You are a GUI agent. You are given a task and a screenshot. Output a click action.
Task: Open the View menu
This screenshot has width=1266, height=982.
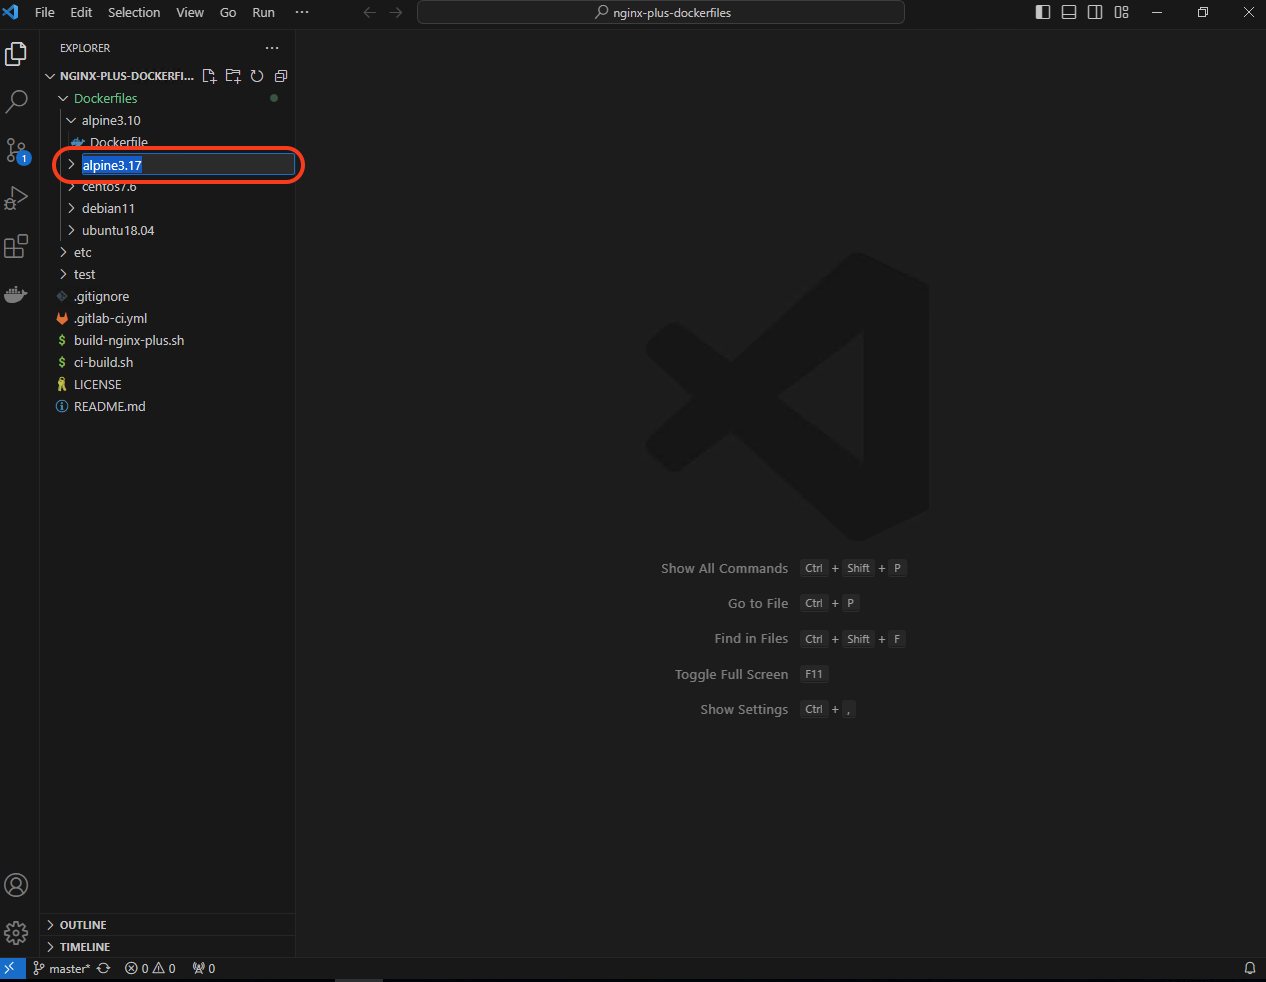tap(190, 12)
